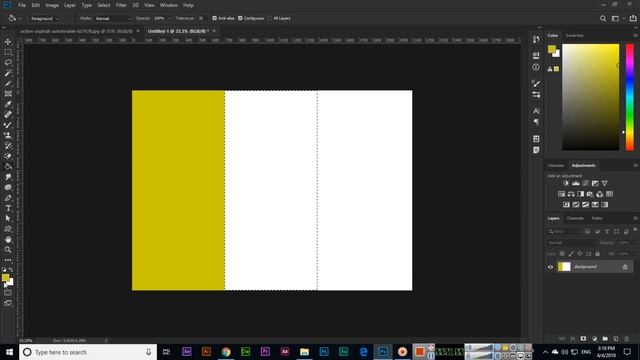This screenshot has height=360, width=640.
Task: Open the workspace switcher dropdown
Action: 617,18
